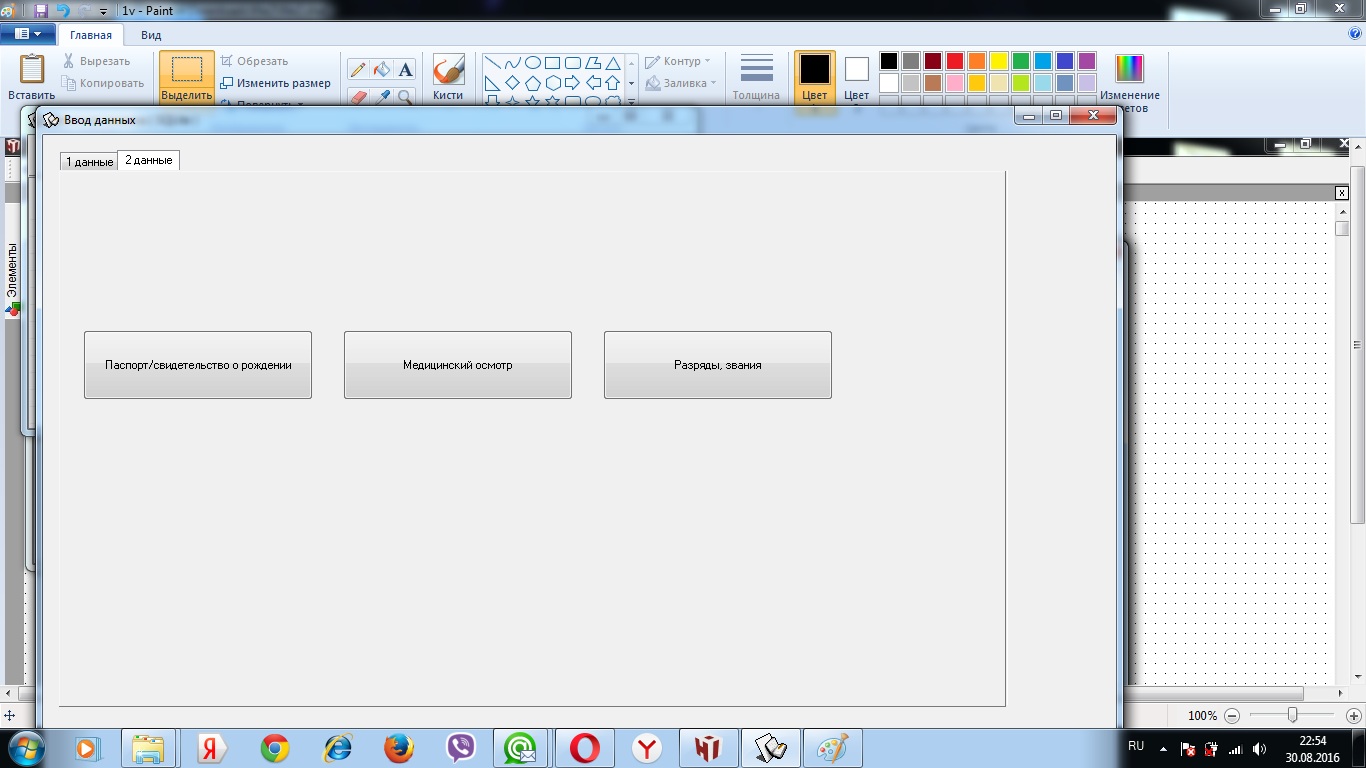Click Изменить размер resize button
The width and height of the screenshot is (1366, 768).
(x=276, y=83)
